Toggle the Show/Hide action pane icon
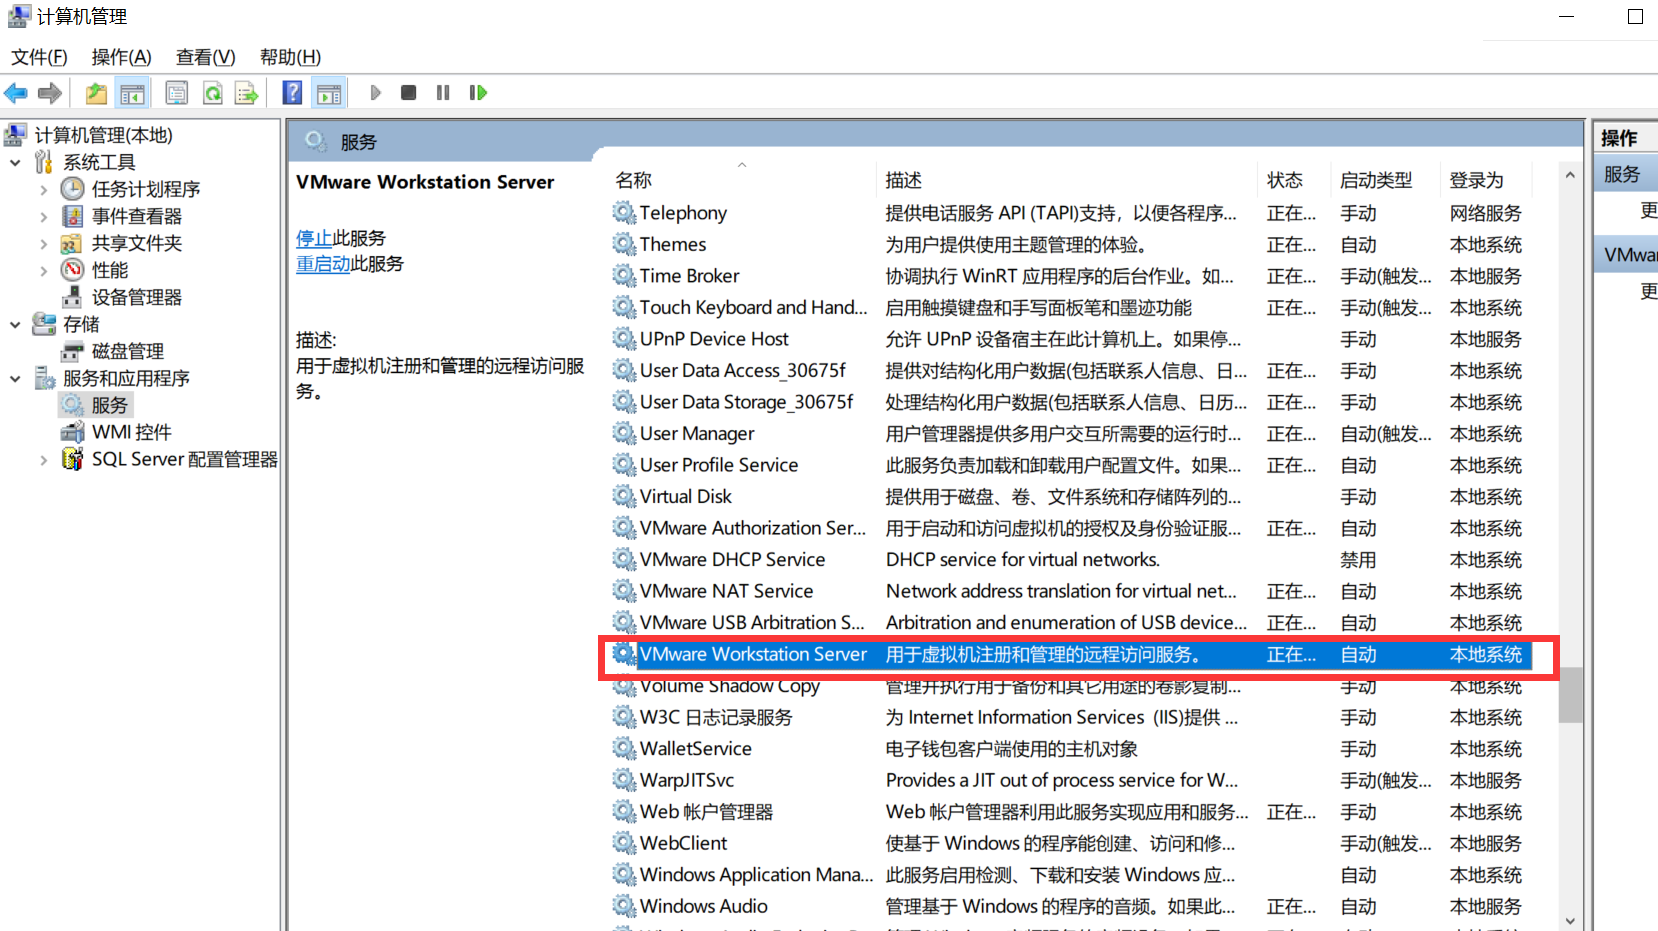Screen dimensions: 1658x931 click(x=329, y=93)
